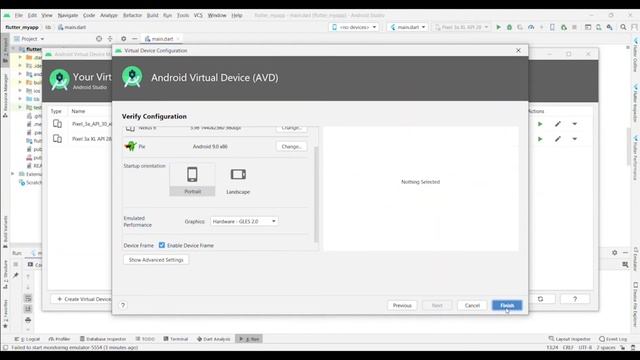Refresh AVD list in the AVD Manager window
Viewport: 640px width, 360px height.
[x=540, y=299]
